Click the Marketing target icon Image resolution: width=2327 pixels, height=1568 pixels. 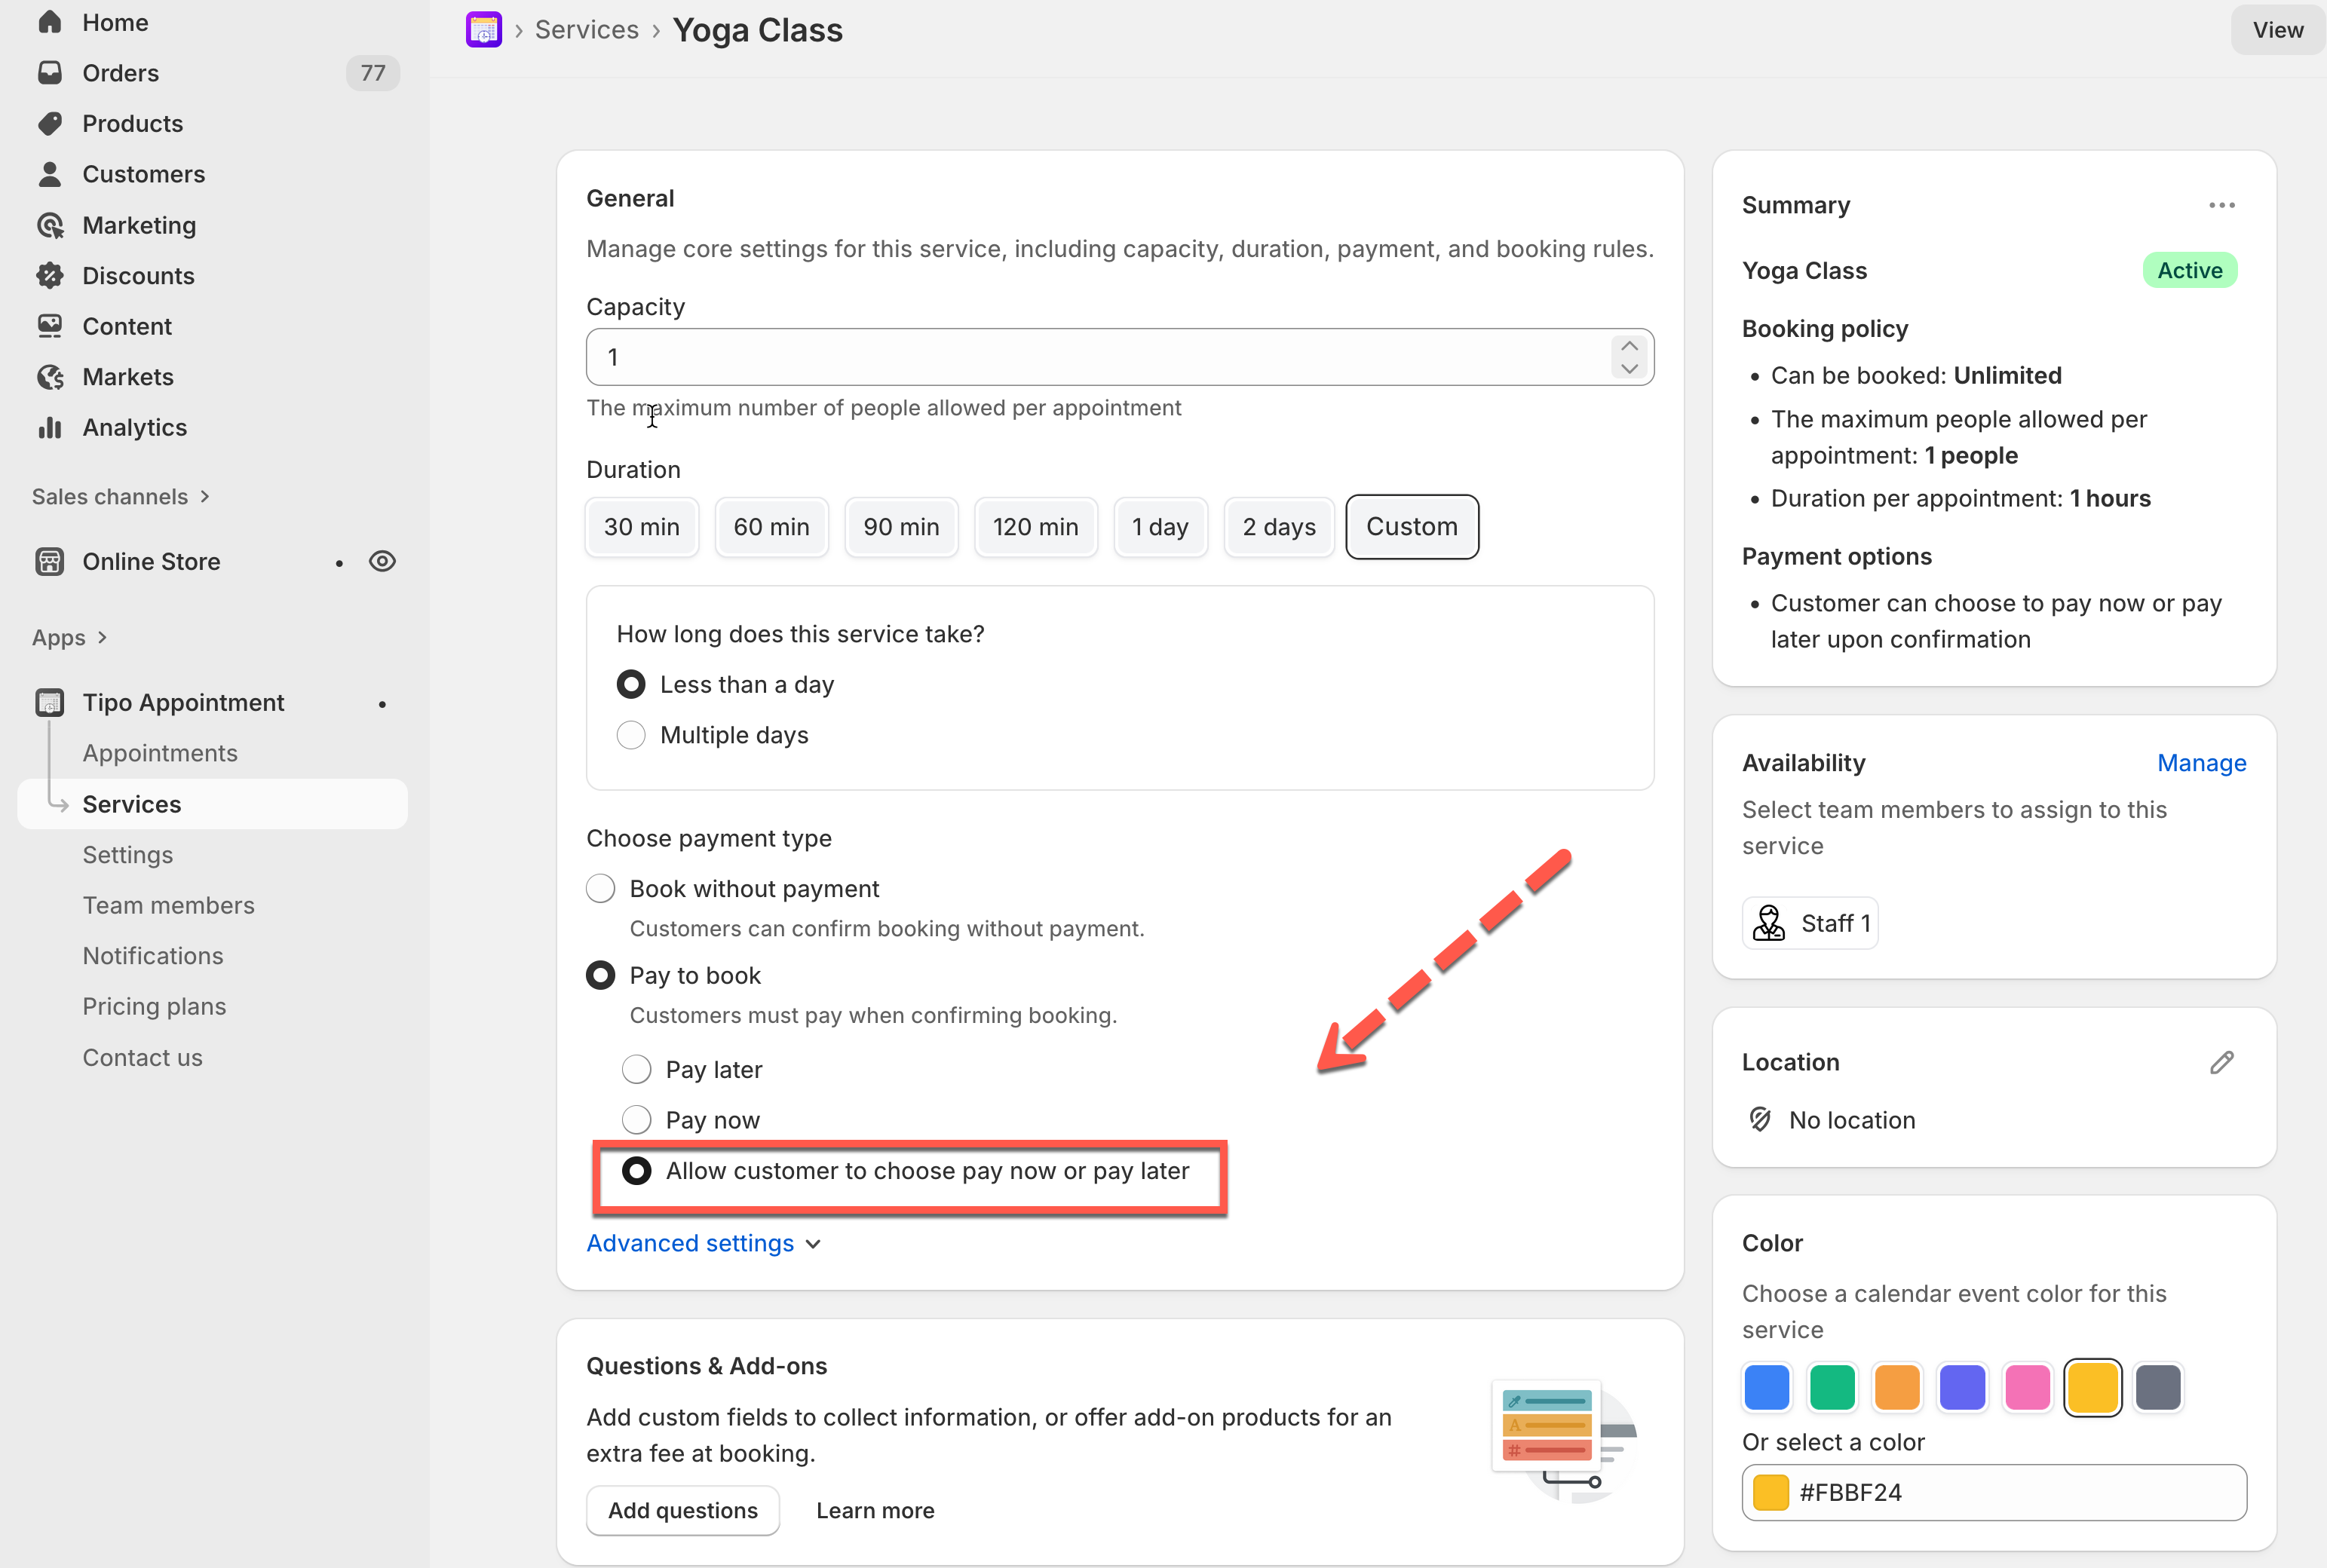click(x=50, y=225)
